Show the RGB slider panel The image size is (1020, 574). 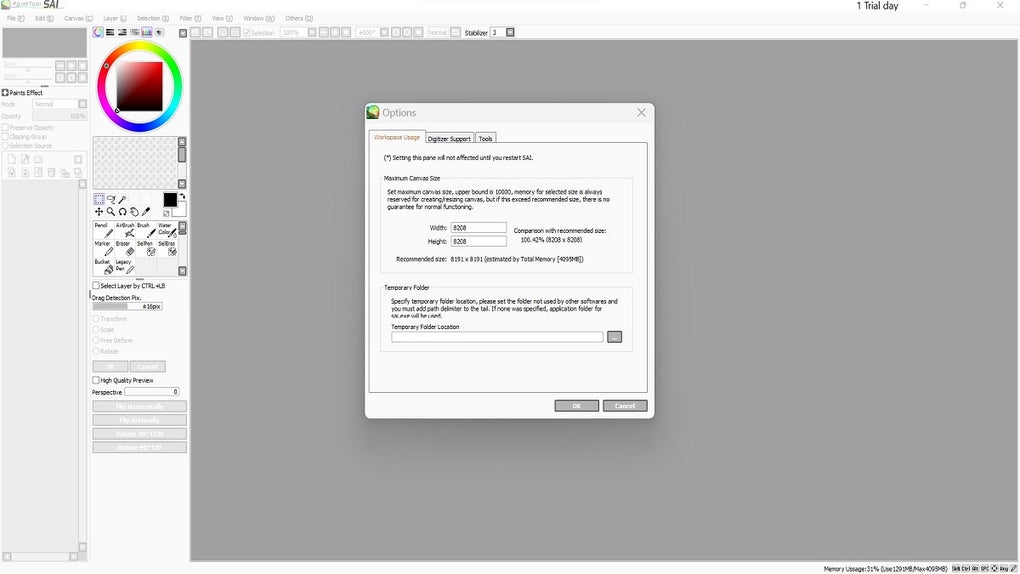point(110,32)
